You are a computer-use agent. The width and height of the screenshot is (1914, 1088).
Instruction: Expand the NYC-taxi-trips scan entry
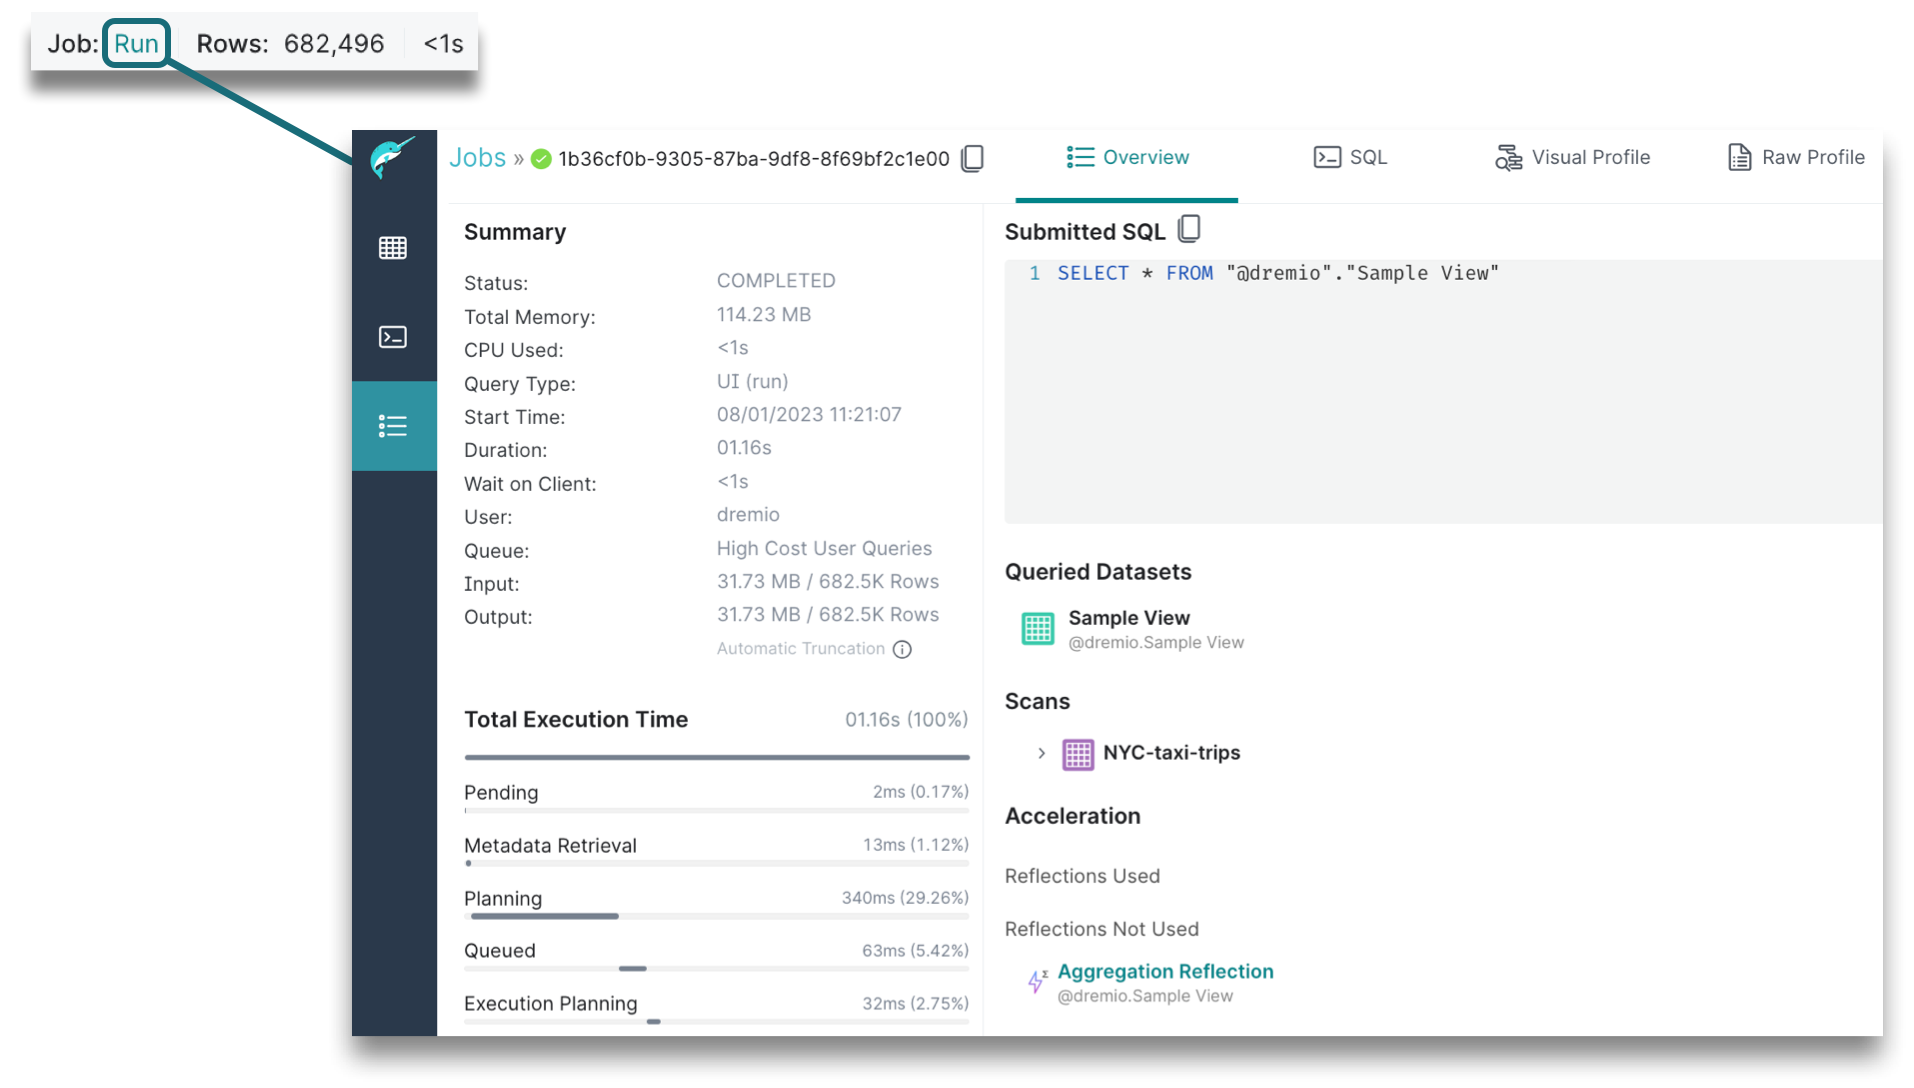1041,753
